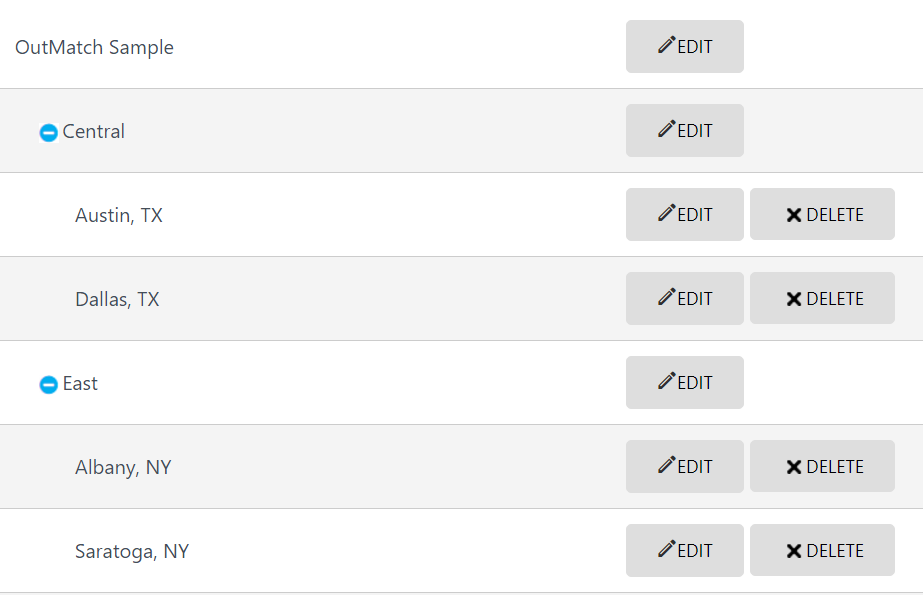Click X icon to delete Saratoga, NY
The height and width of the screenshot is (595, 923).
point(793,551)
